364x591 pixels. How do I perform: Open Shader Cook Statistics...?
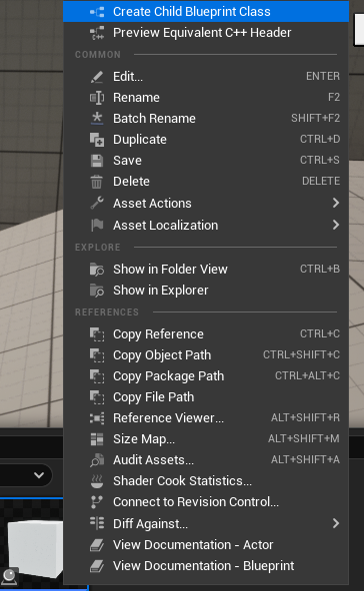click(x=206, y=481)
